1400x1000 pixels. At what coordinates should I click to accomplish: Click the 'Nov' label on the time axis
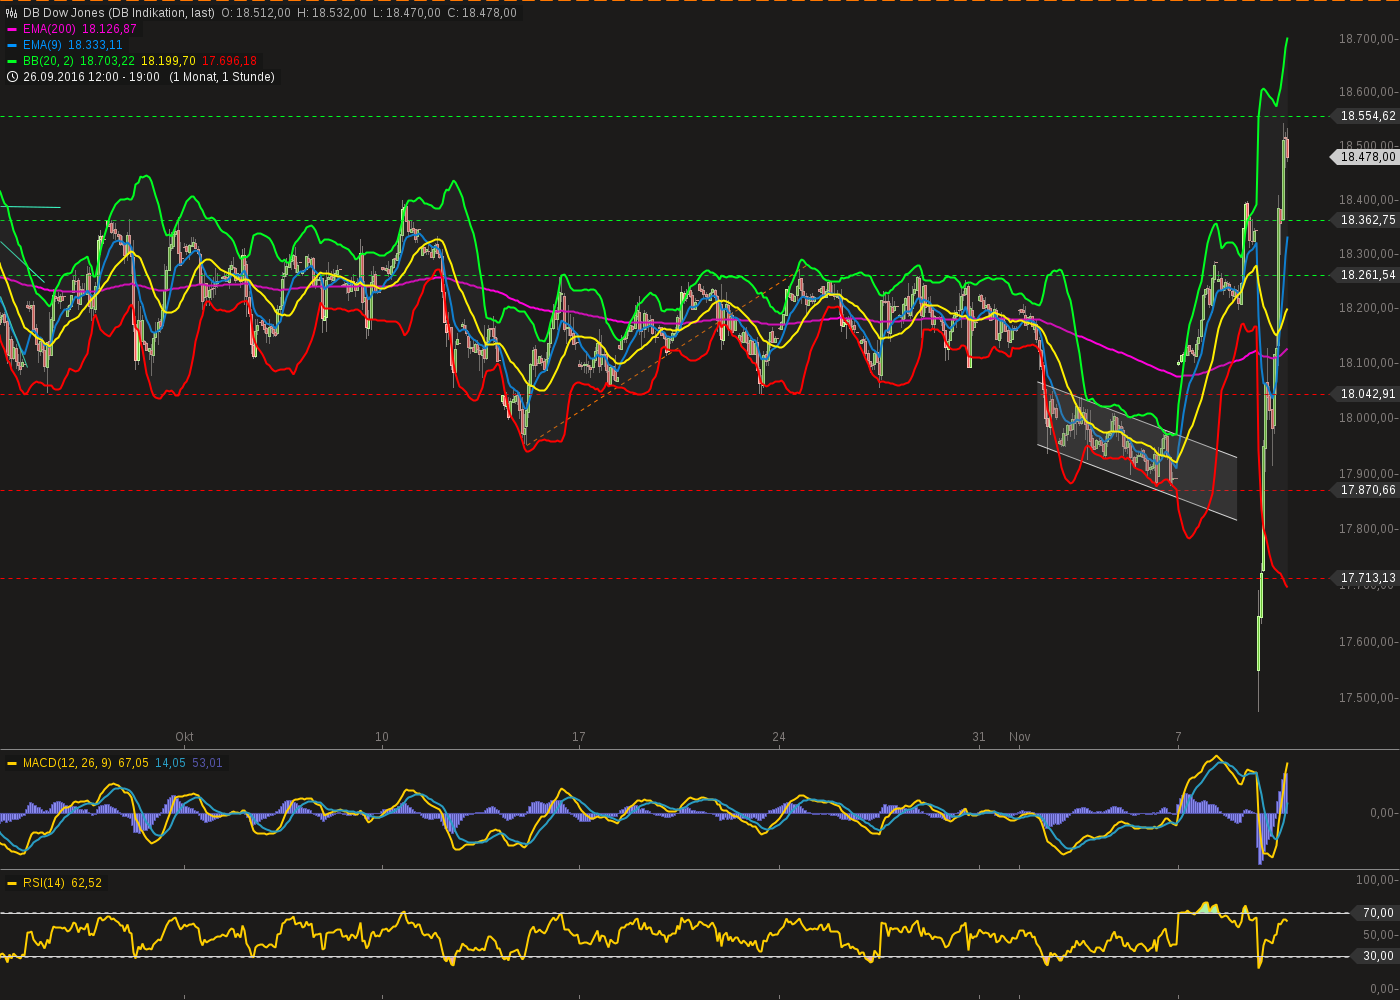(x=1020, y=737)
